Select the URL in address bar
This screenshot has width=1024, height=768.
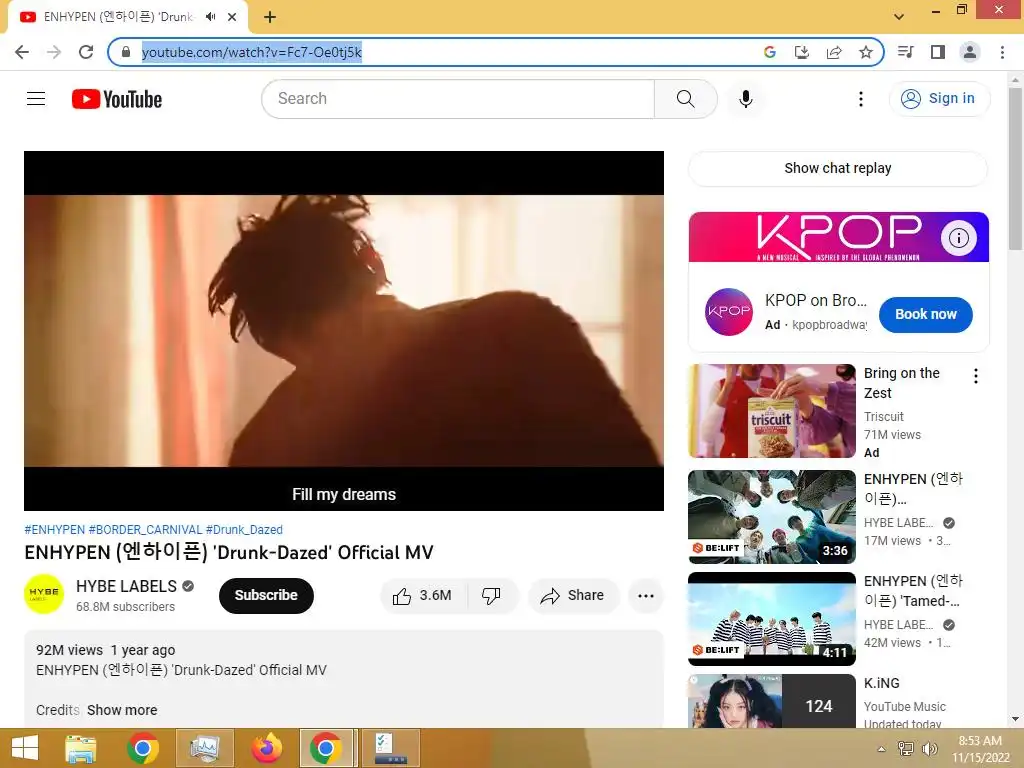point(251,52)
